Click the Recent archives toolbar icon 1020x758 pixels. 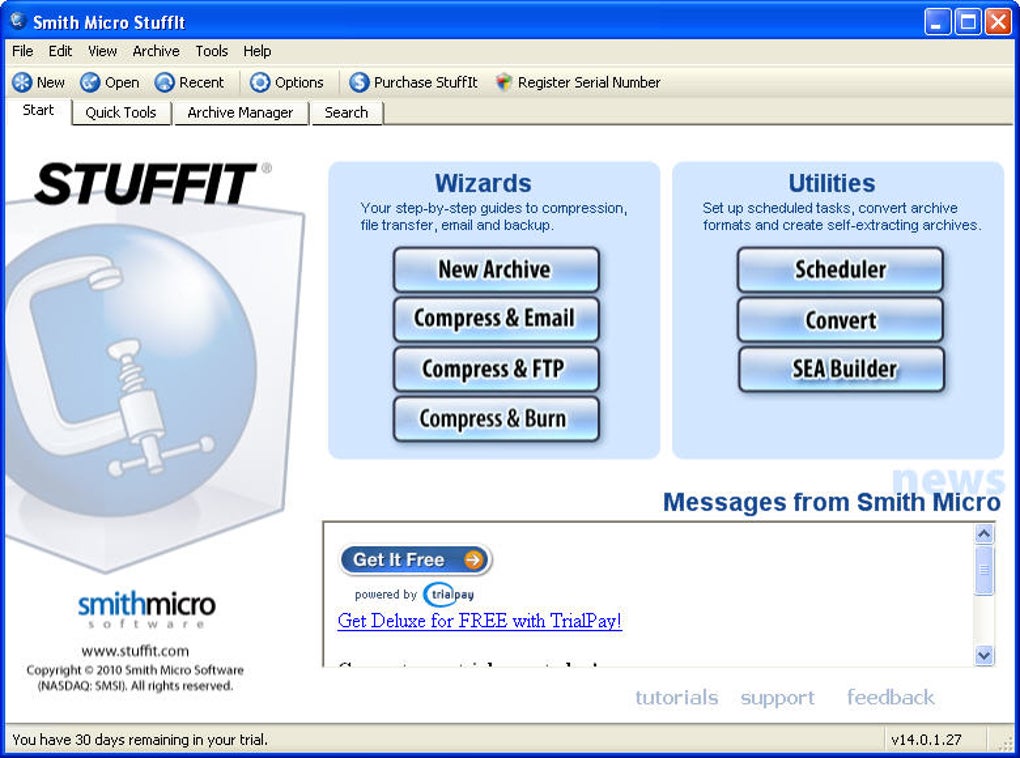165,83
